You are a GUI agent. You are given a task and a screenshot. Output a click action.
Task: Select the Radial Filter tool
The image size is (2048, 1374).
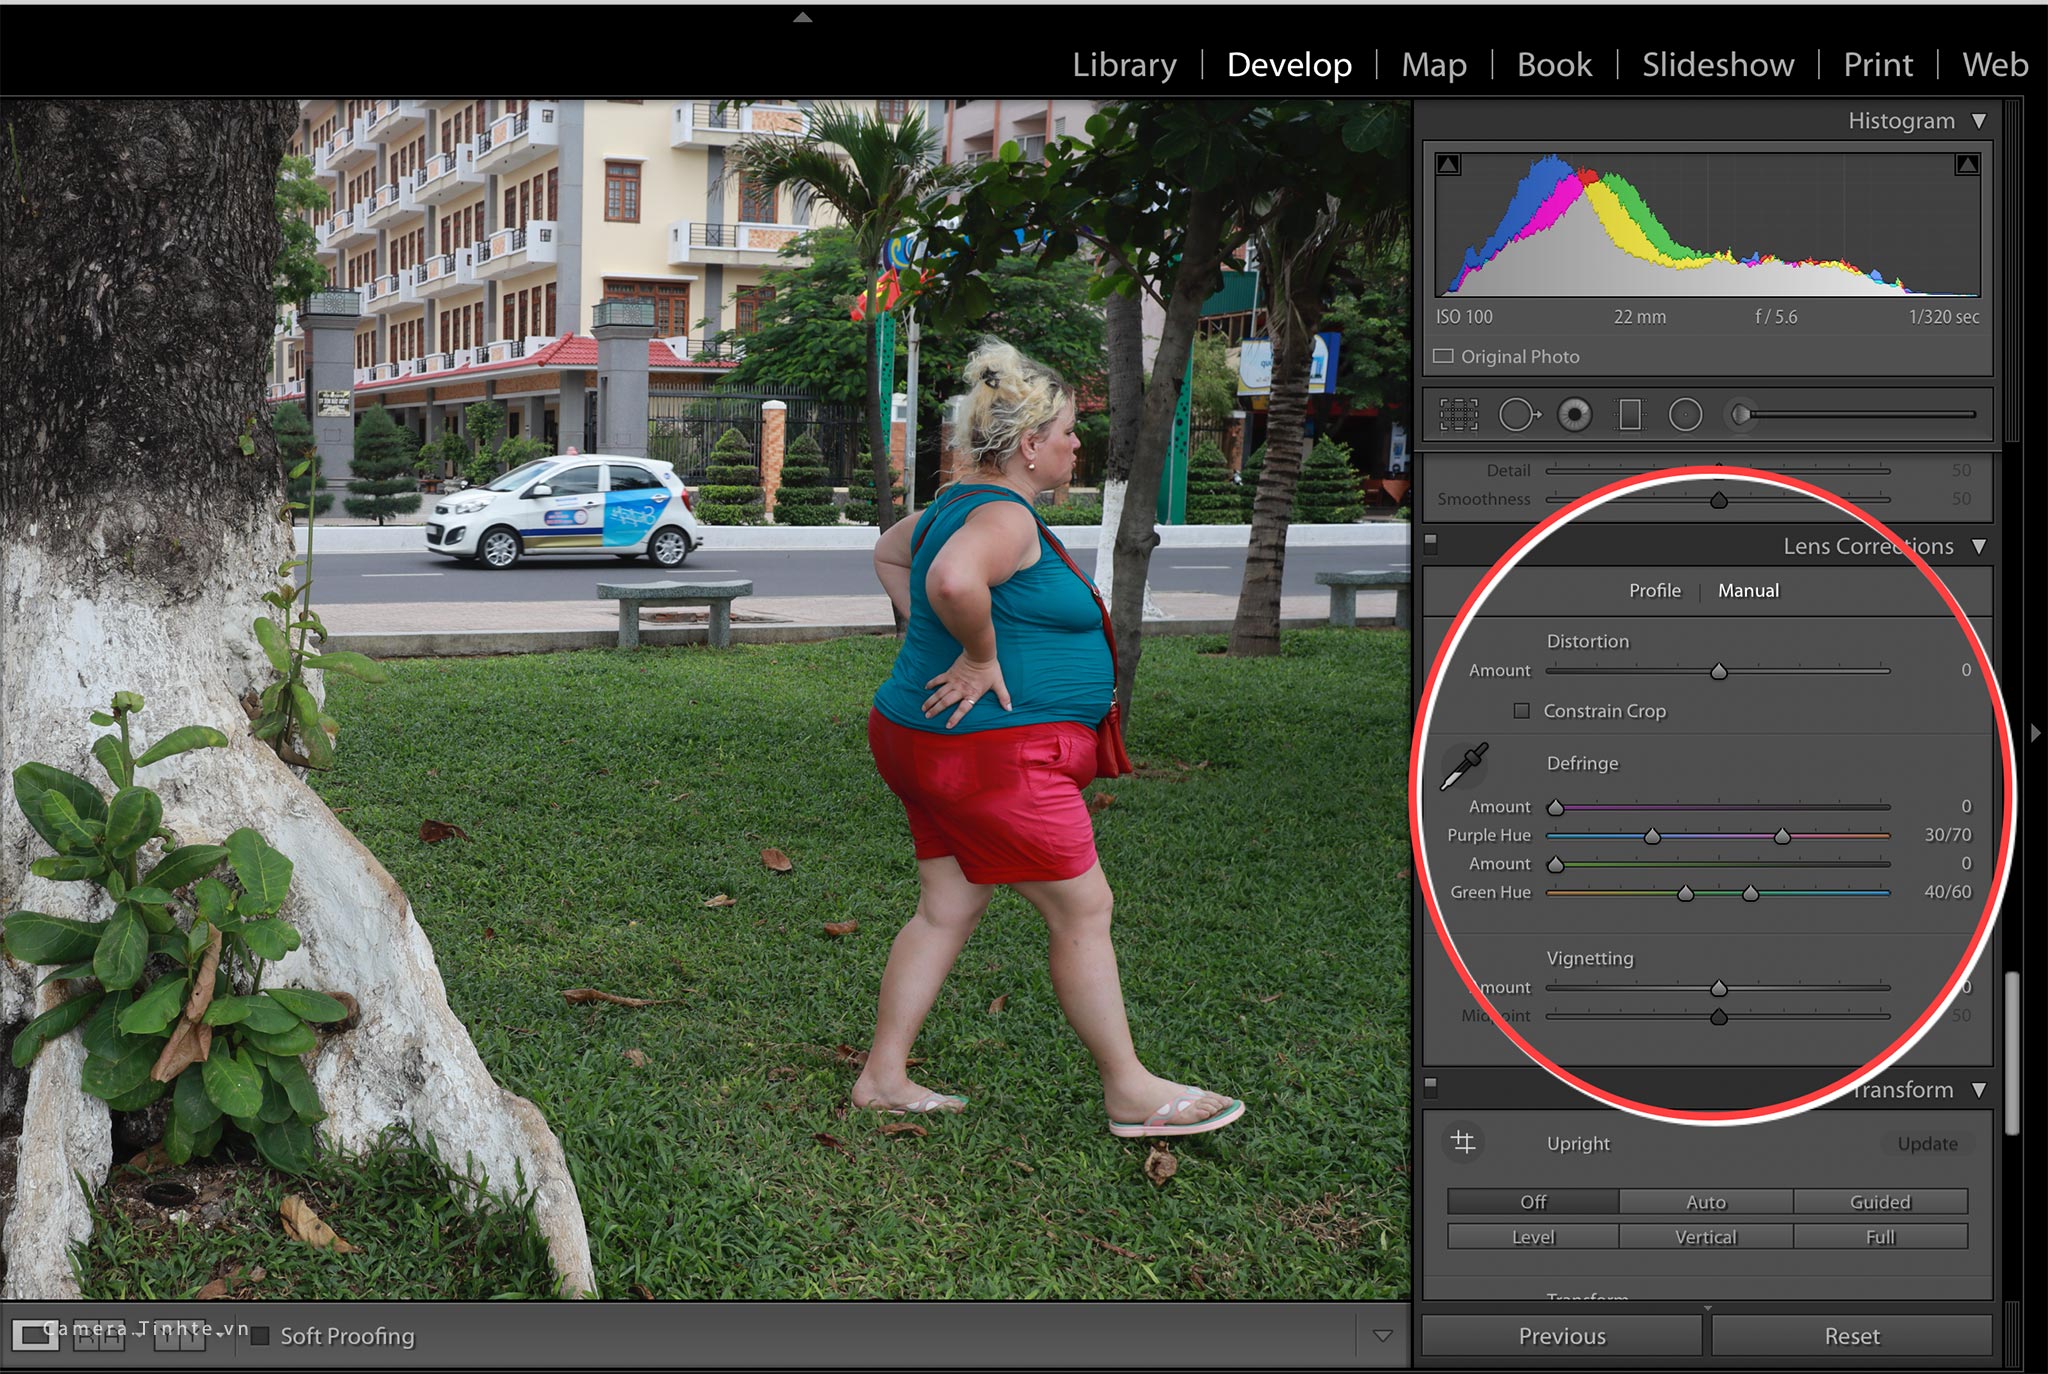(1685, 414)
